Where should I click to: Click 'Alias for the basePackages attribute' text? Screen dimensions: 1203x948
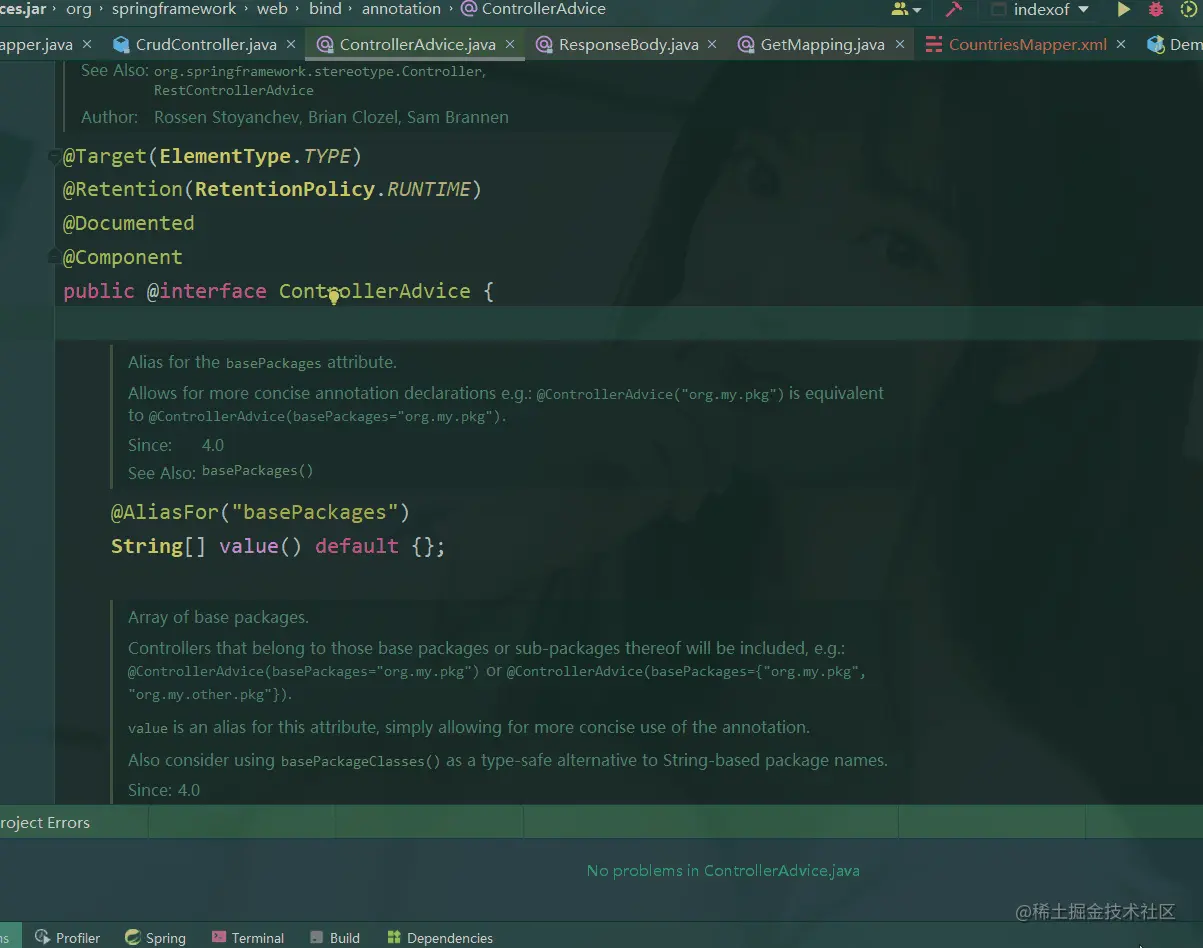point(262,362)
